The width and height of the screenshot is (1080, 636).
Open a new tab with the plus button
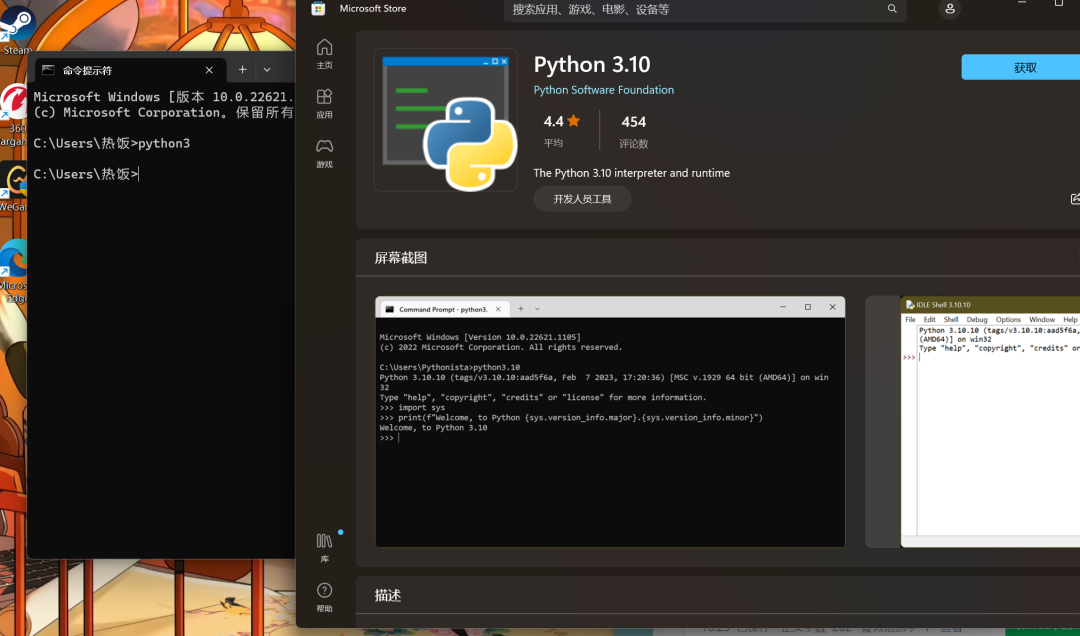(242, 69)
